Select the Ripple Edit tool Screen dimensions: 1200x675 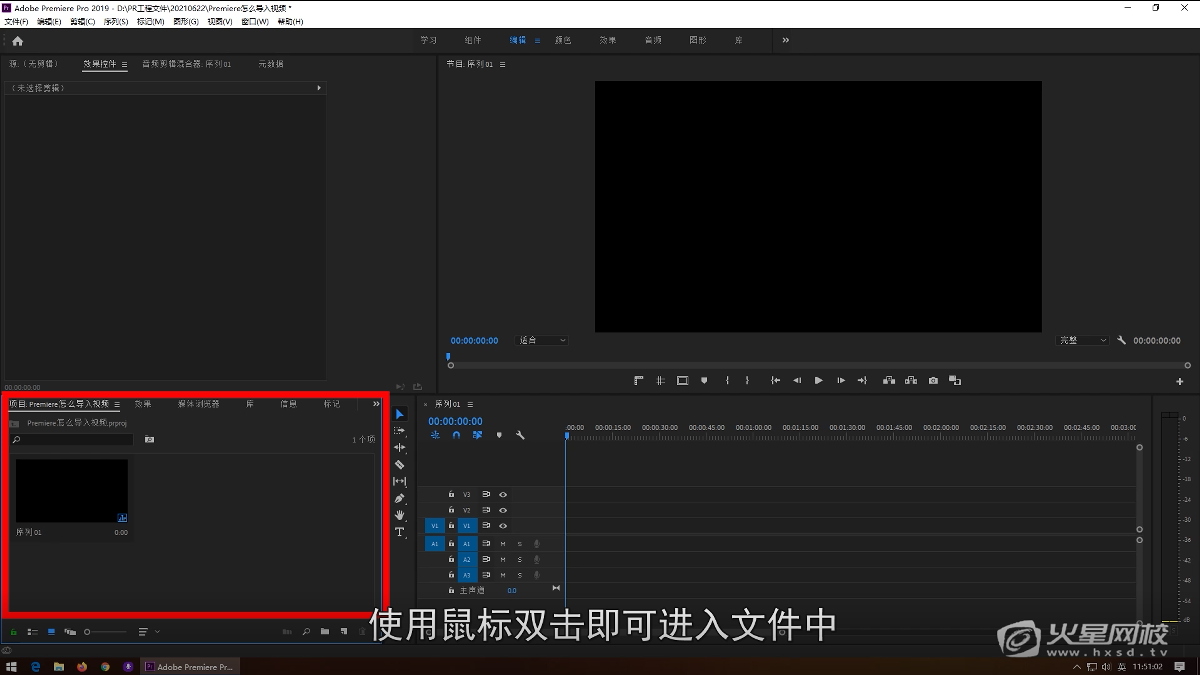coord(400,448)
